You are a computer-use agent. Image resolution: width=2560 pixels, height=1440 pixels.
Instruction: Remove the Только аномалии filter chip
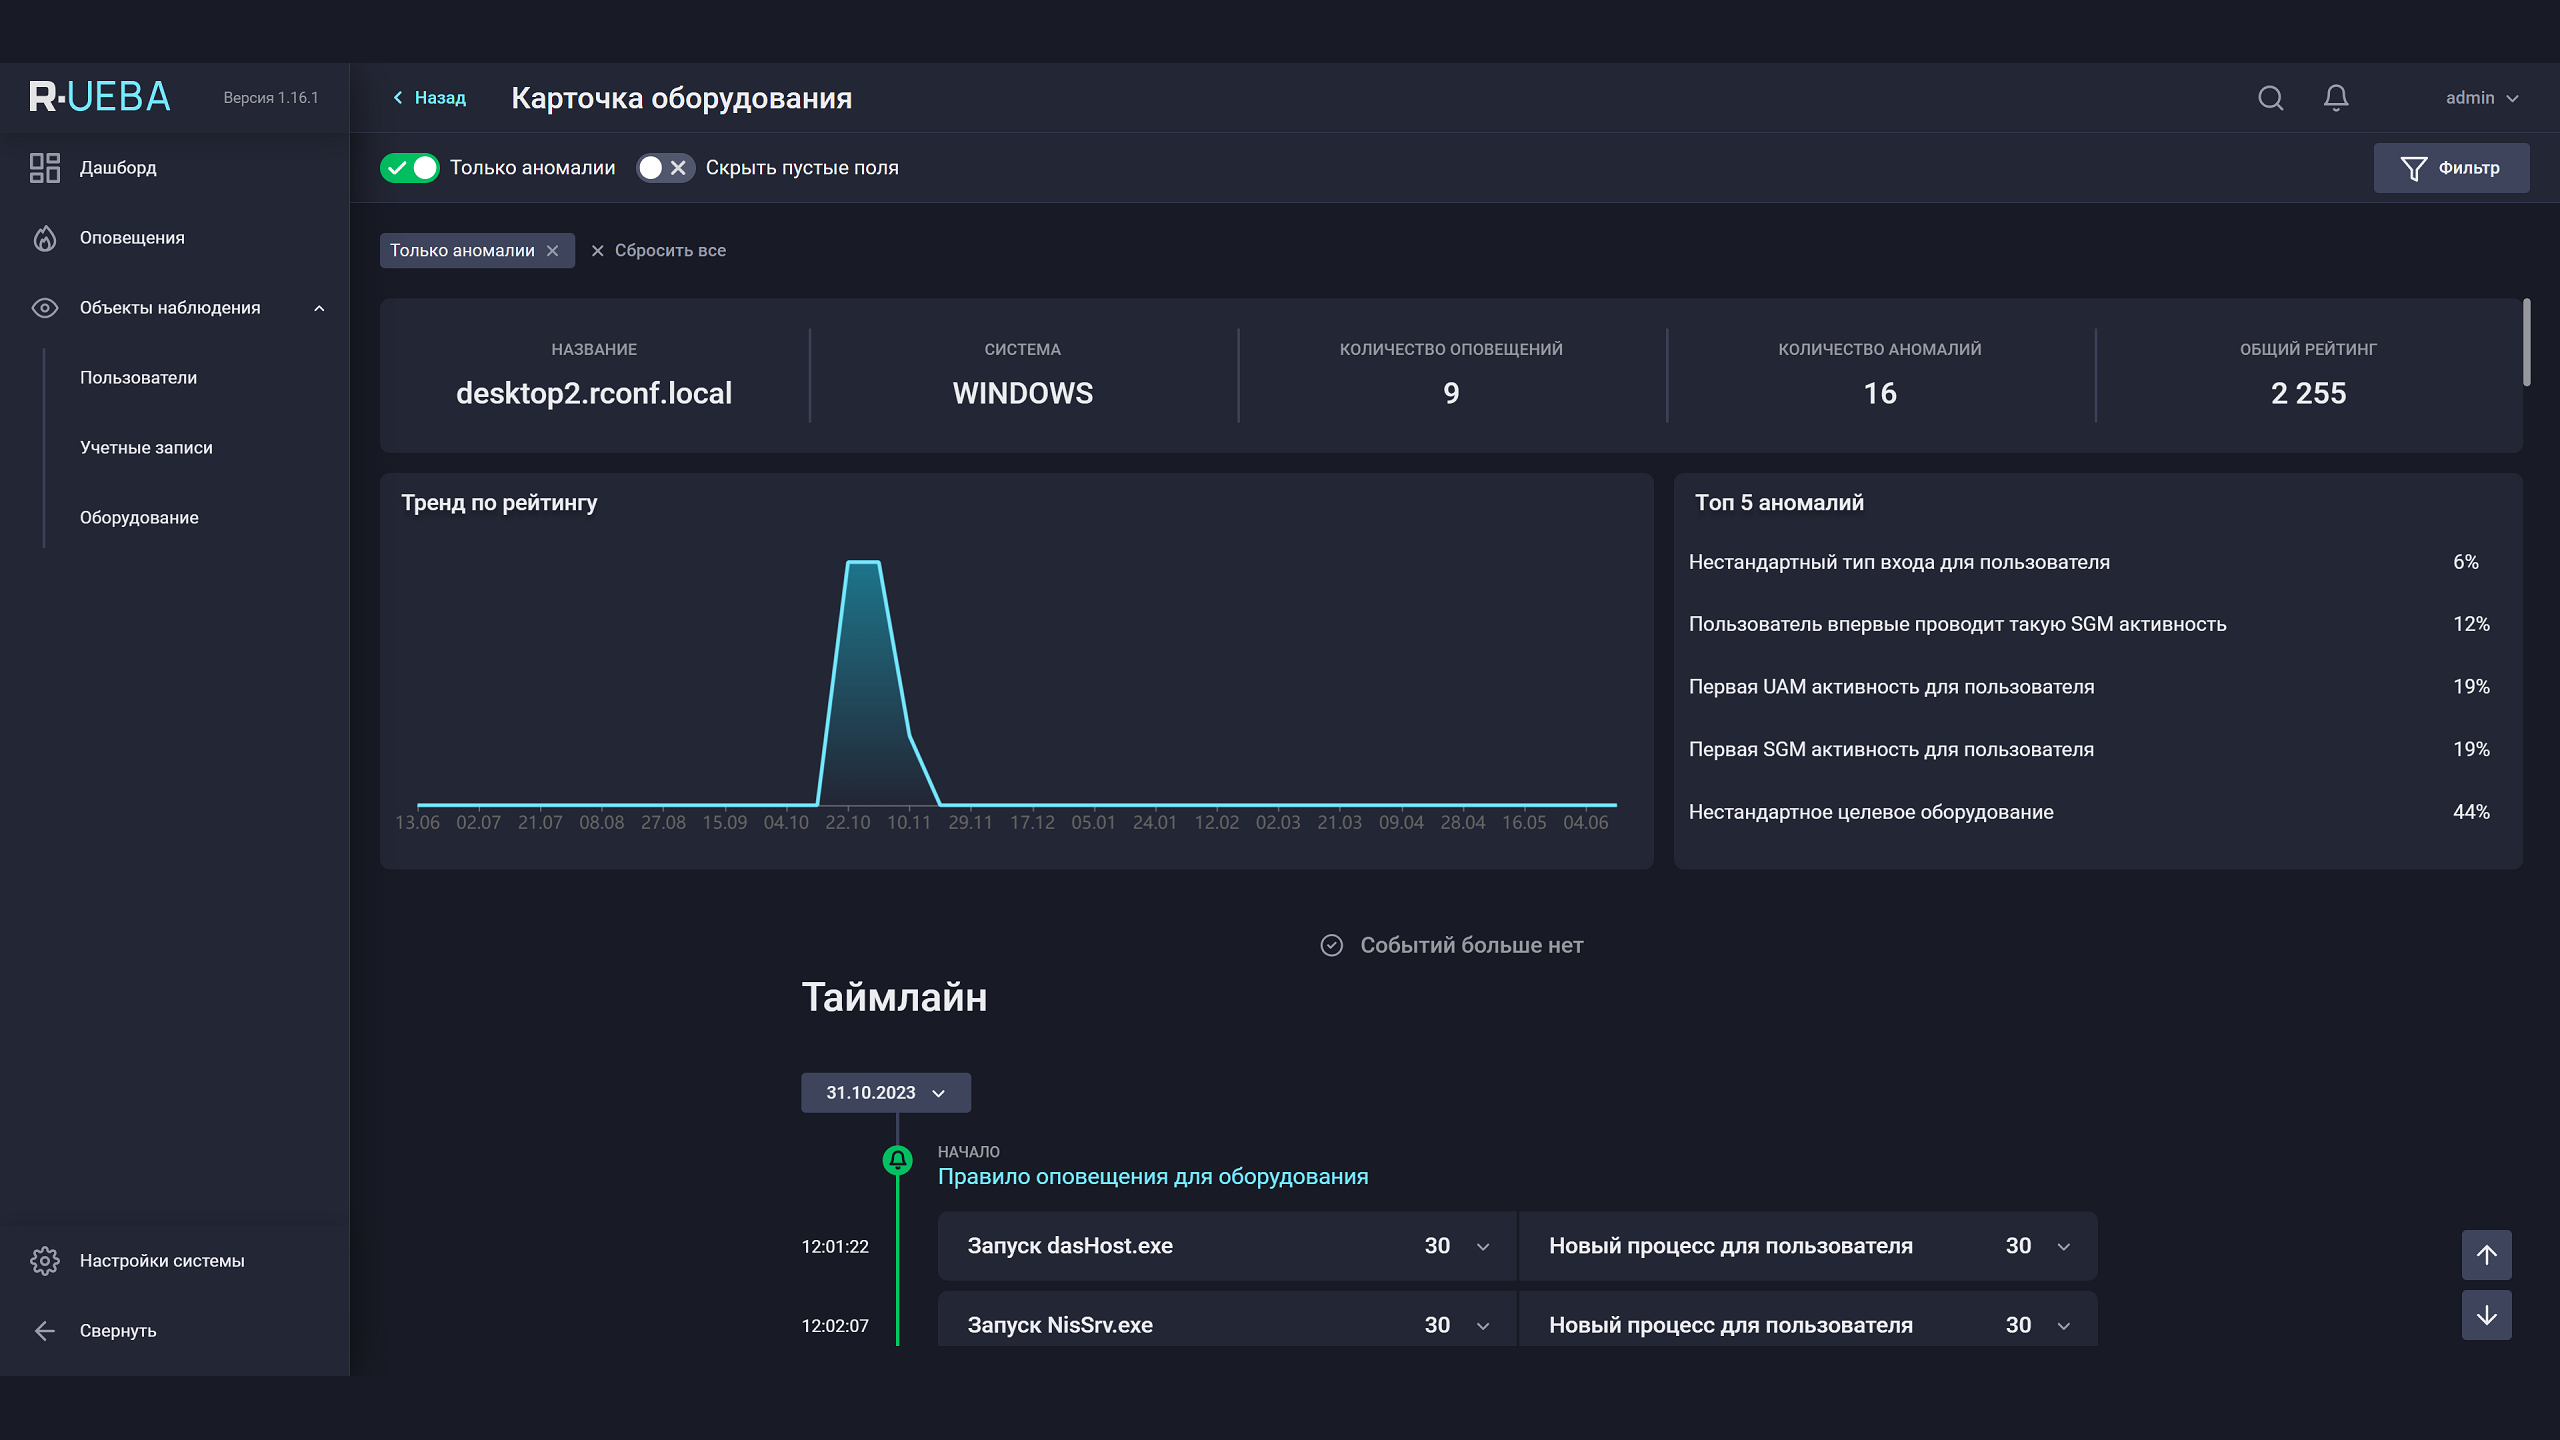552,251
